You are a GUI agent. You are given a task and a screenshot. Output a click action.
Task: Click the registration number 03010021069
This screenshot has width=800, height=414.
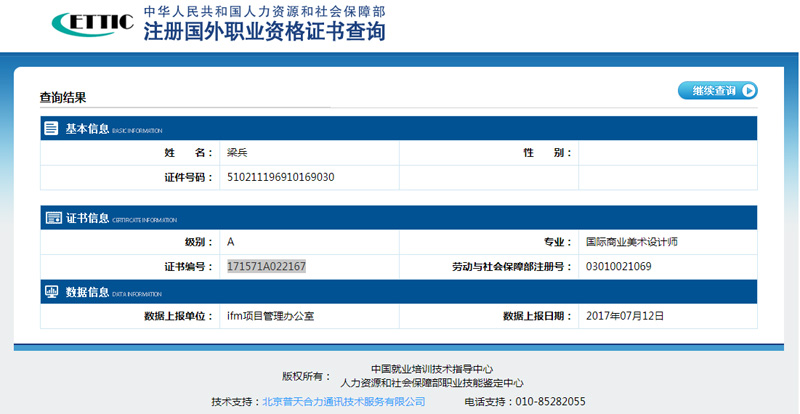619,267
